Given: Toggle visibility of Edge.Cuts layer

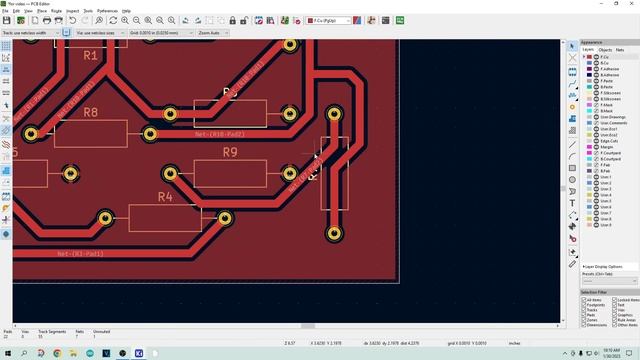Looking at the screenshot, I should 596,141.
